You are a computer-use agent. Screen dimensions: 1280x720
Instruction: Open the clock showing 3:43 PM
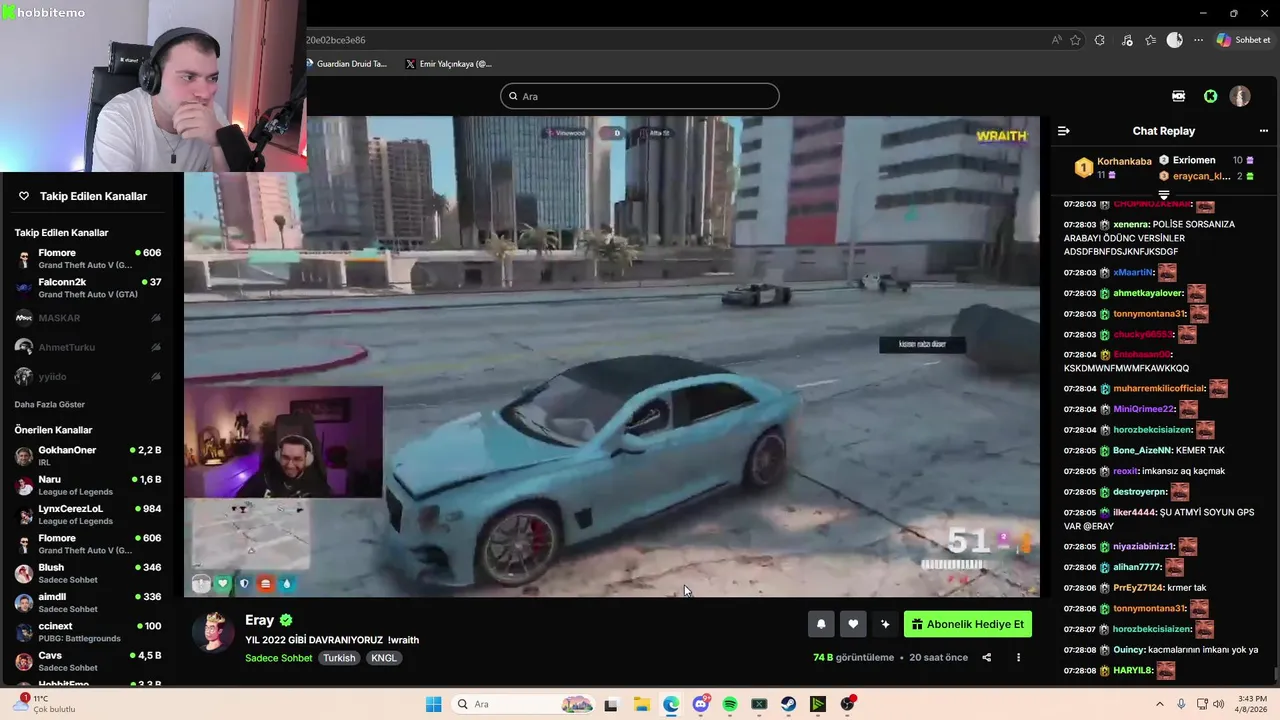pos(1252,704)
